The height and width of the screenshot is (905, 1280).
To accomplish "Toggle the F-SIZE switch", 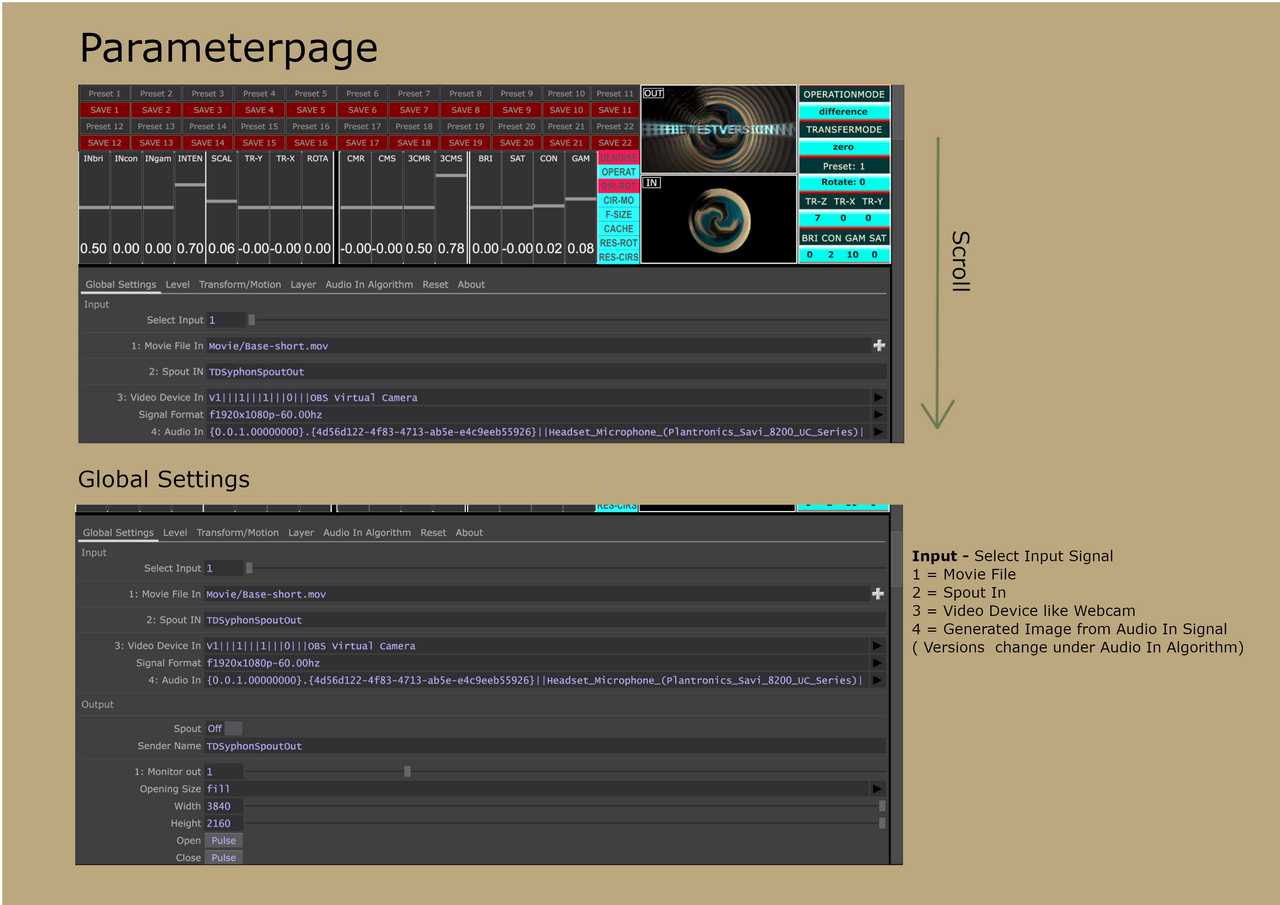I will (618, 214).
